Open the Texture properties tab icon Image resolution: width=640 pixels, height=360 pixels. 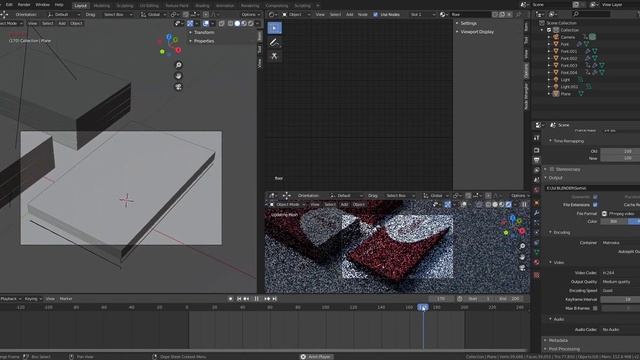(536, 276)
